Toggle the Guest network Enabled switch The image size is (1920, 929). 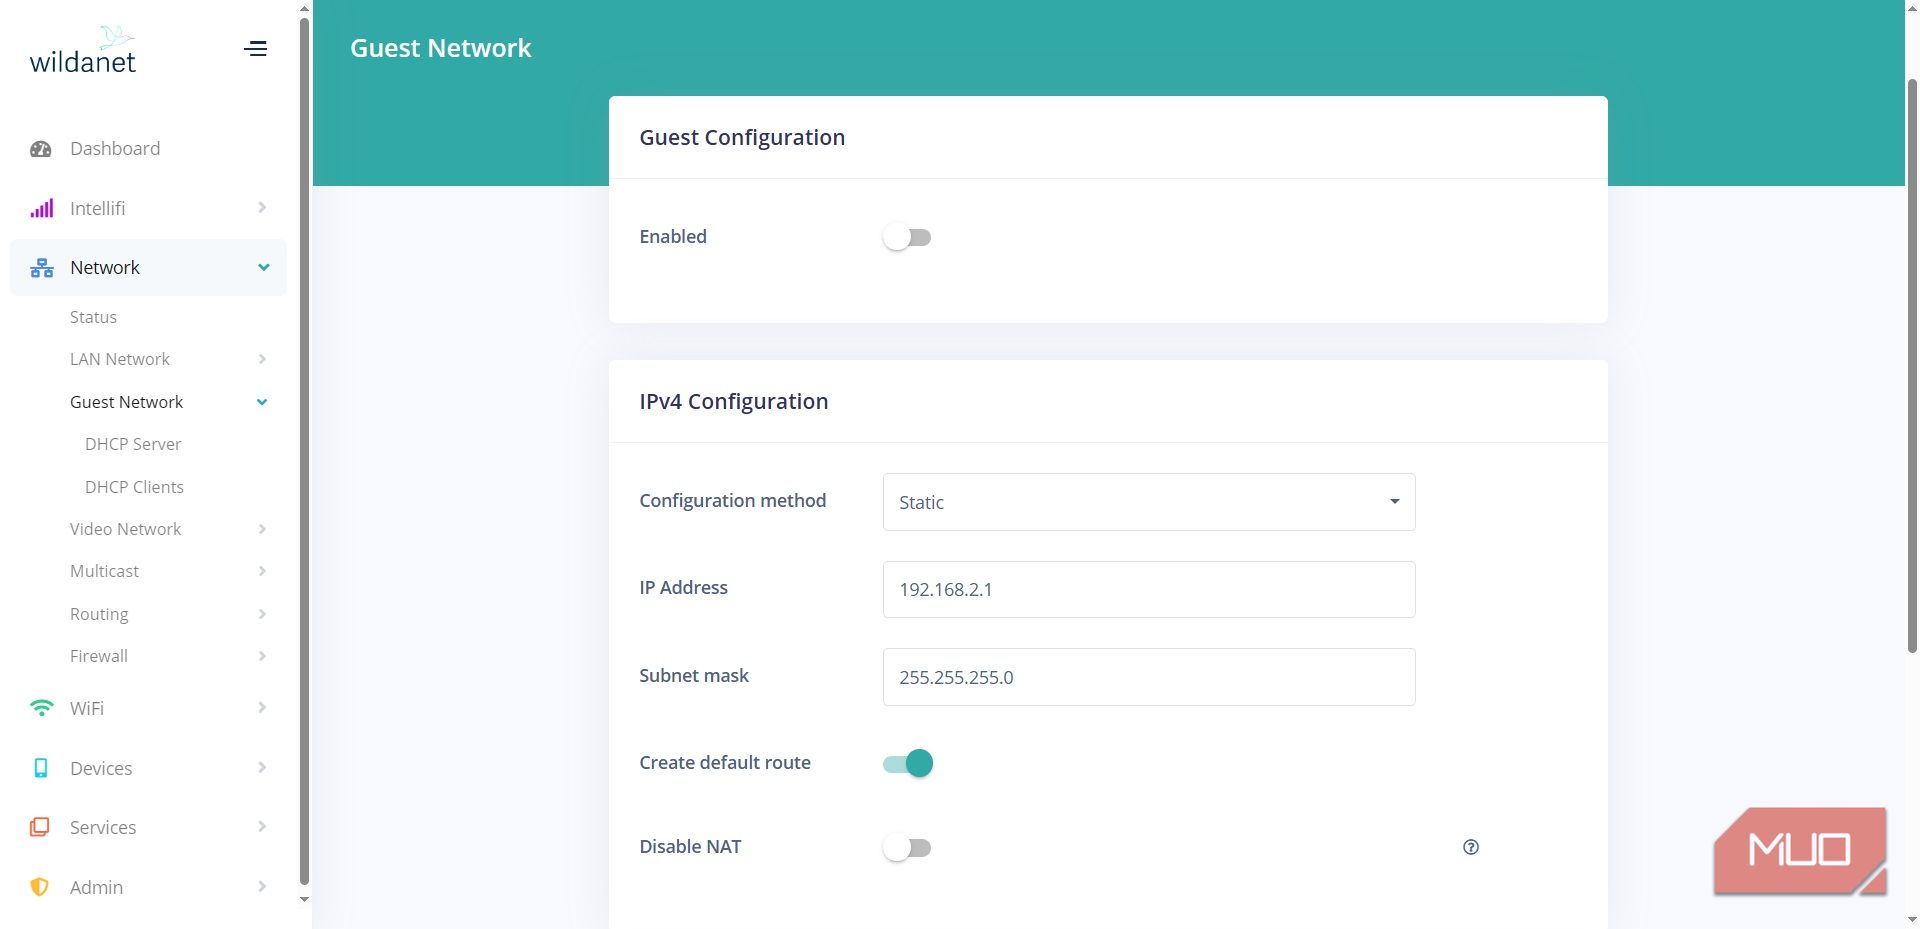point(907,237)
